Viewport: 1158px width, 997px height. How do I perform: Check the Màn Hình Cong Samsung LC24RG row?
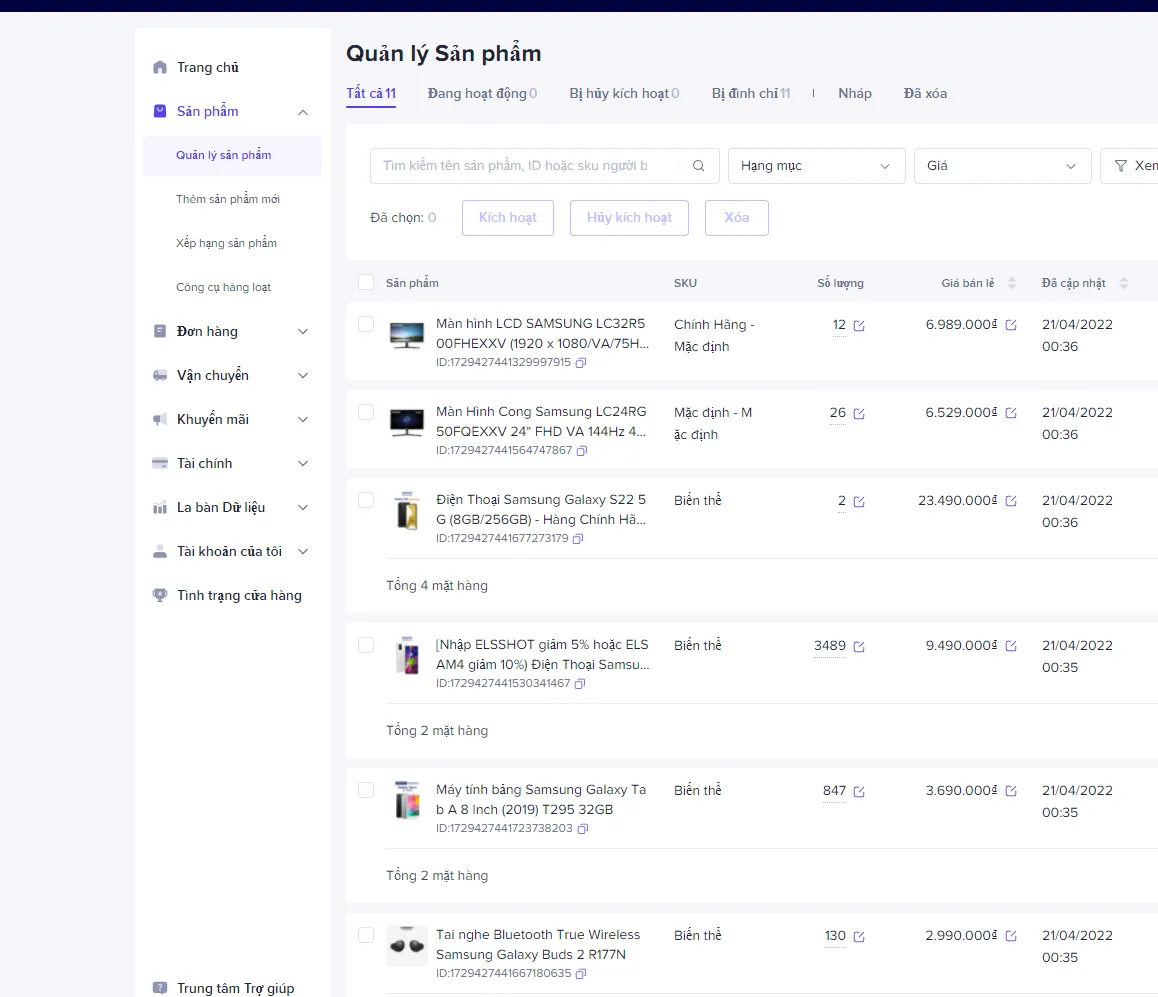366,412
